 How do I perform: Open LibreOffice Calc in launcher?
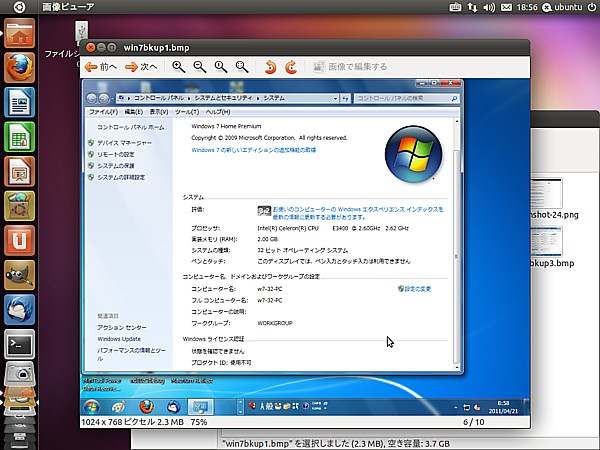click(20, 137)
